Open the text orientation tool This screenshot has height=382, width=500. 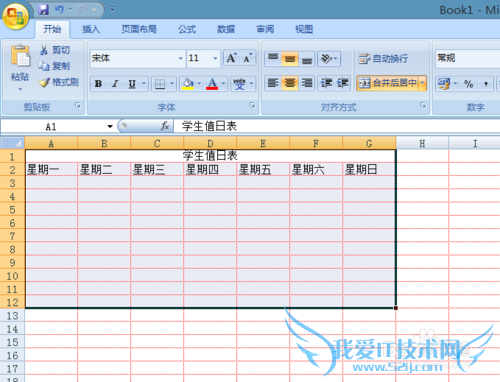[329, 59]
